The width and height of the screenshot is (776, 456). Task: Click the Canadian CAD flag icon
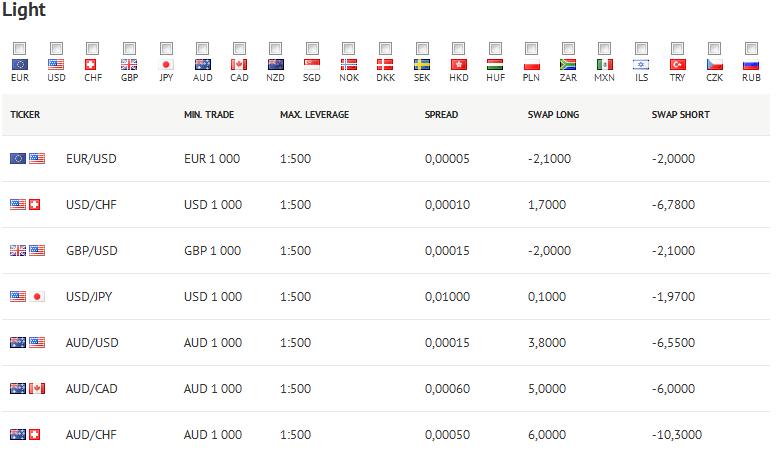(239, 64)
